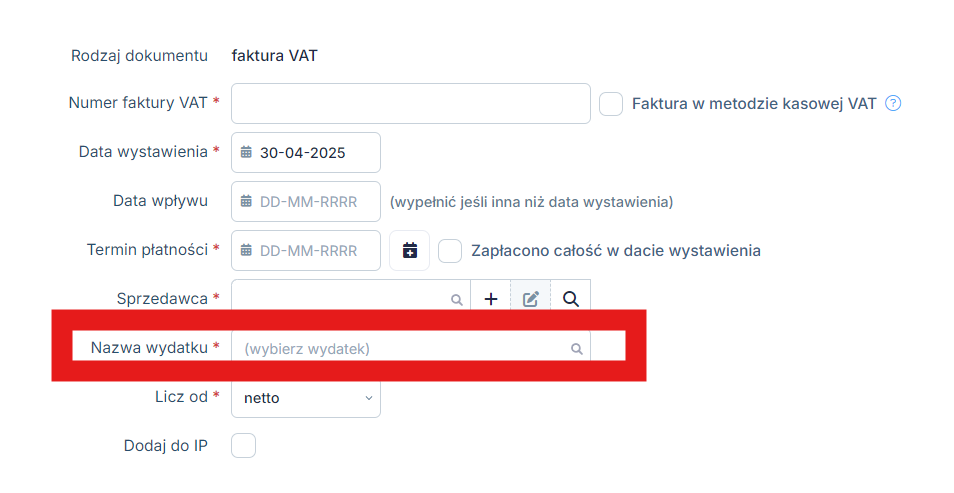The image size is (954, 493).
Task: Click the Termin płatności date field
Action: point(306,250)
